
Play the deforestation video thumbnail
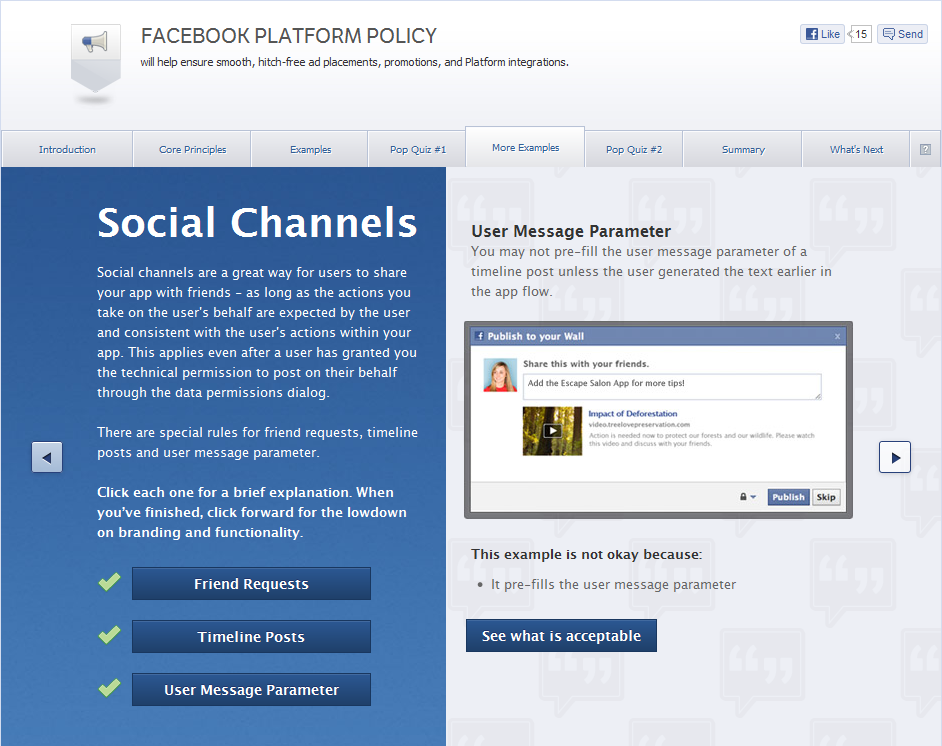pyautogui.click(x=552, y=431)
